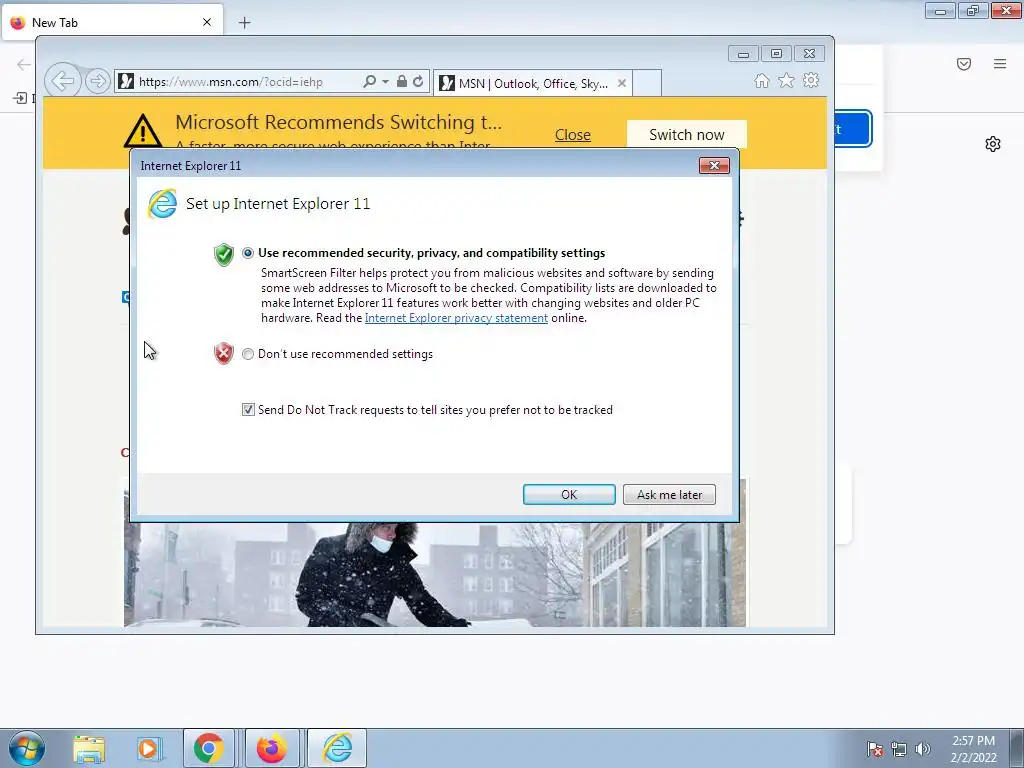Select the Firefox New Tab tab
Image resolution: width=1024 pixels, height=768 pixels.
click(112, 22)
